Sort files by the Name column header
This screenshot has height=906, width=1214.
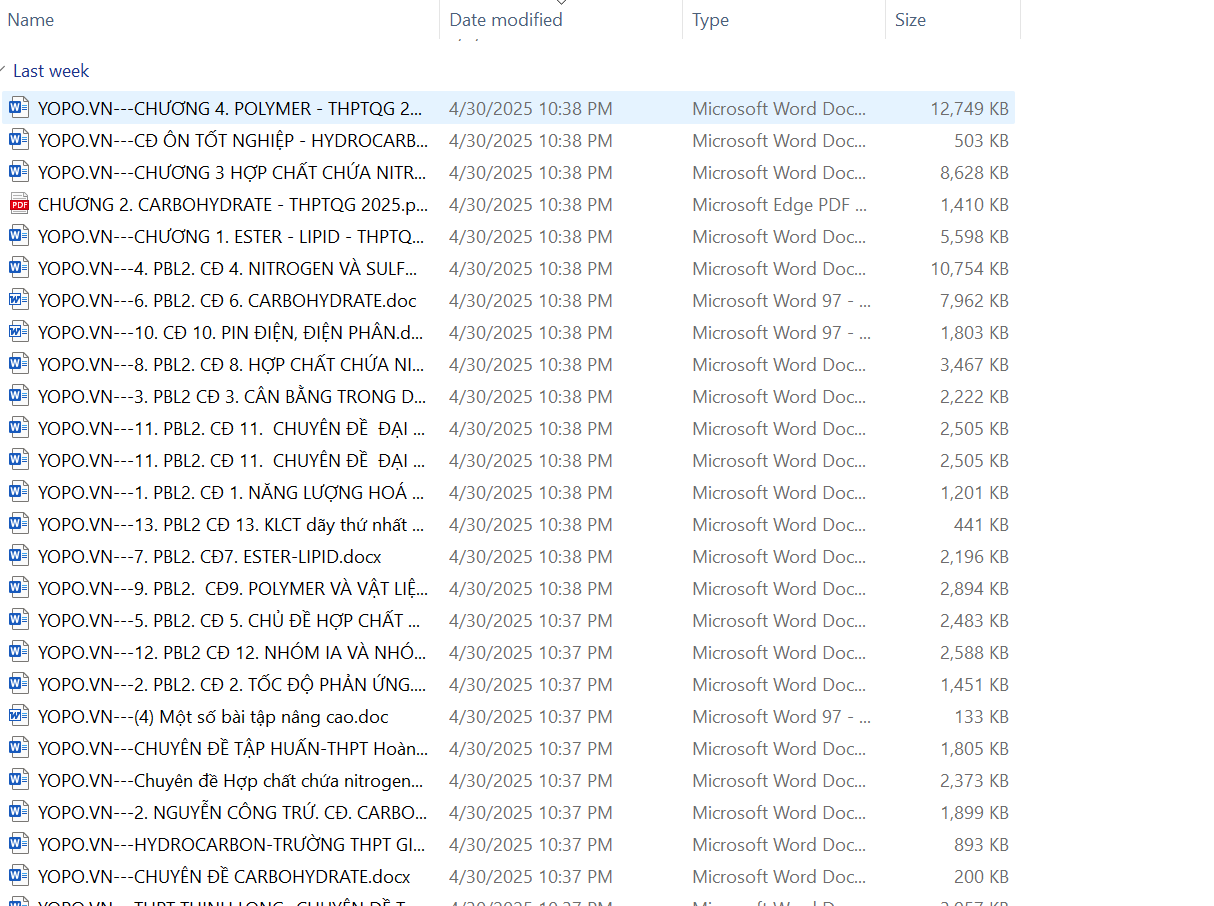pos(30,20)
